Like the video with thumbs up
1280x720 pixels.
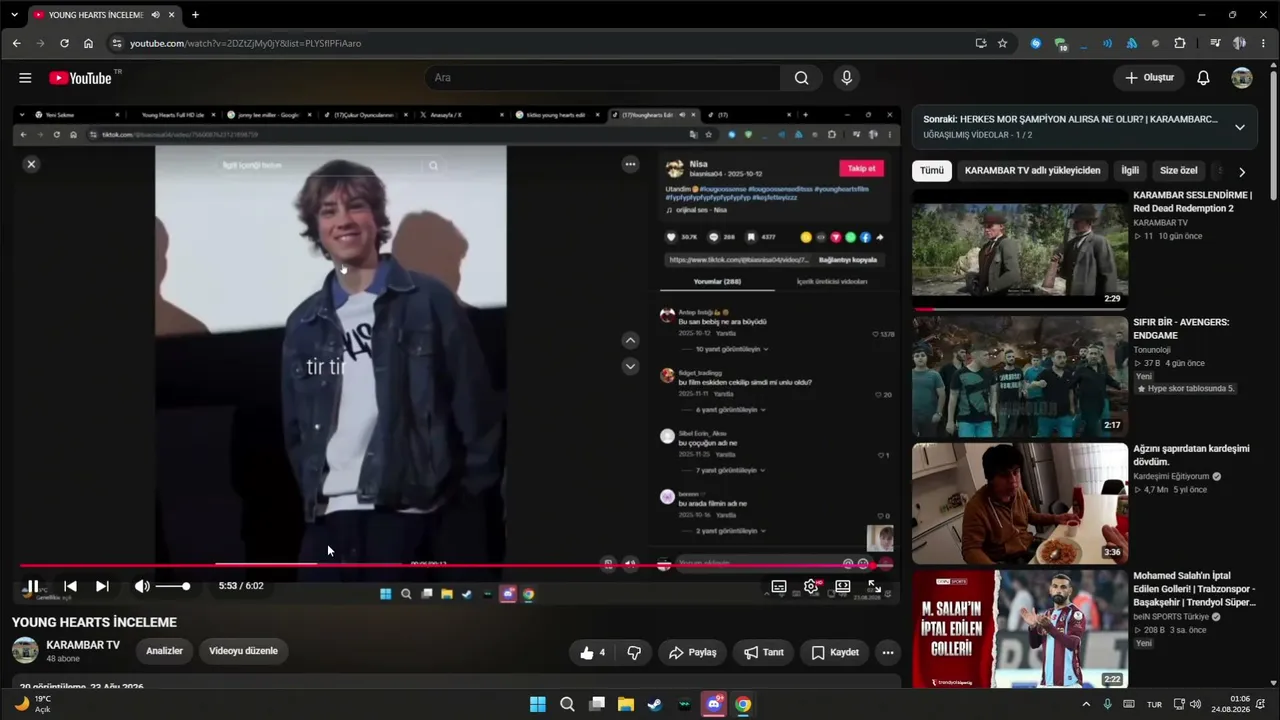tap(593, 653)
